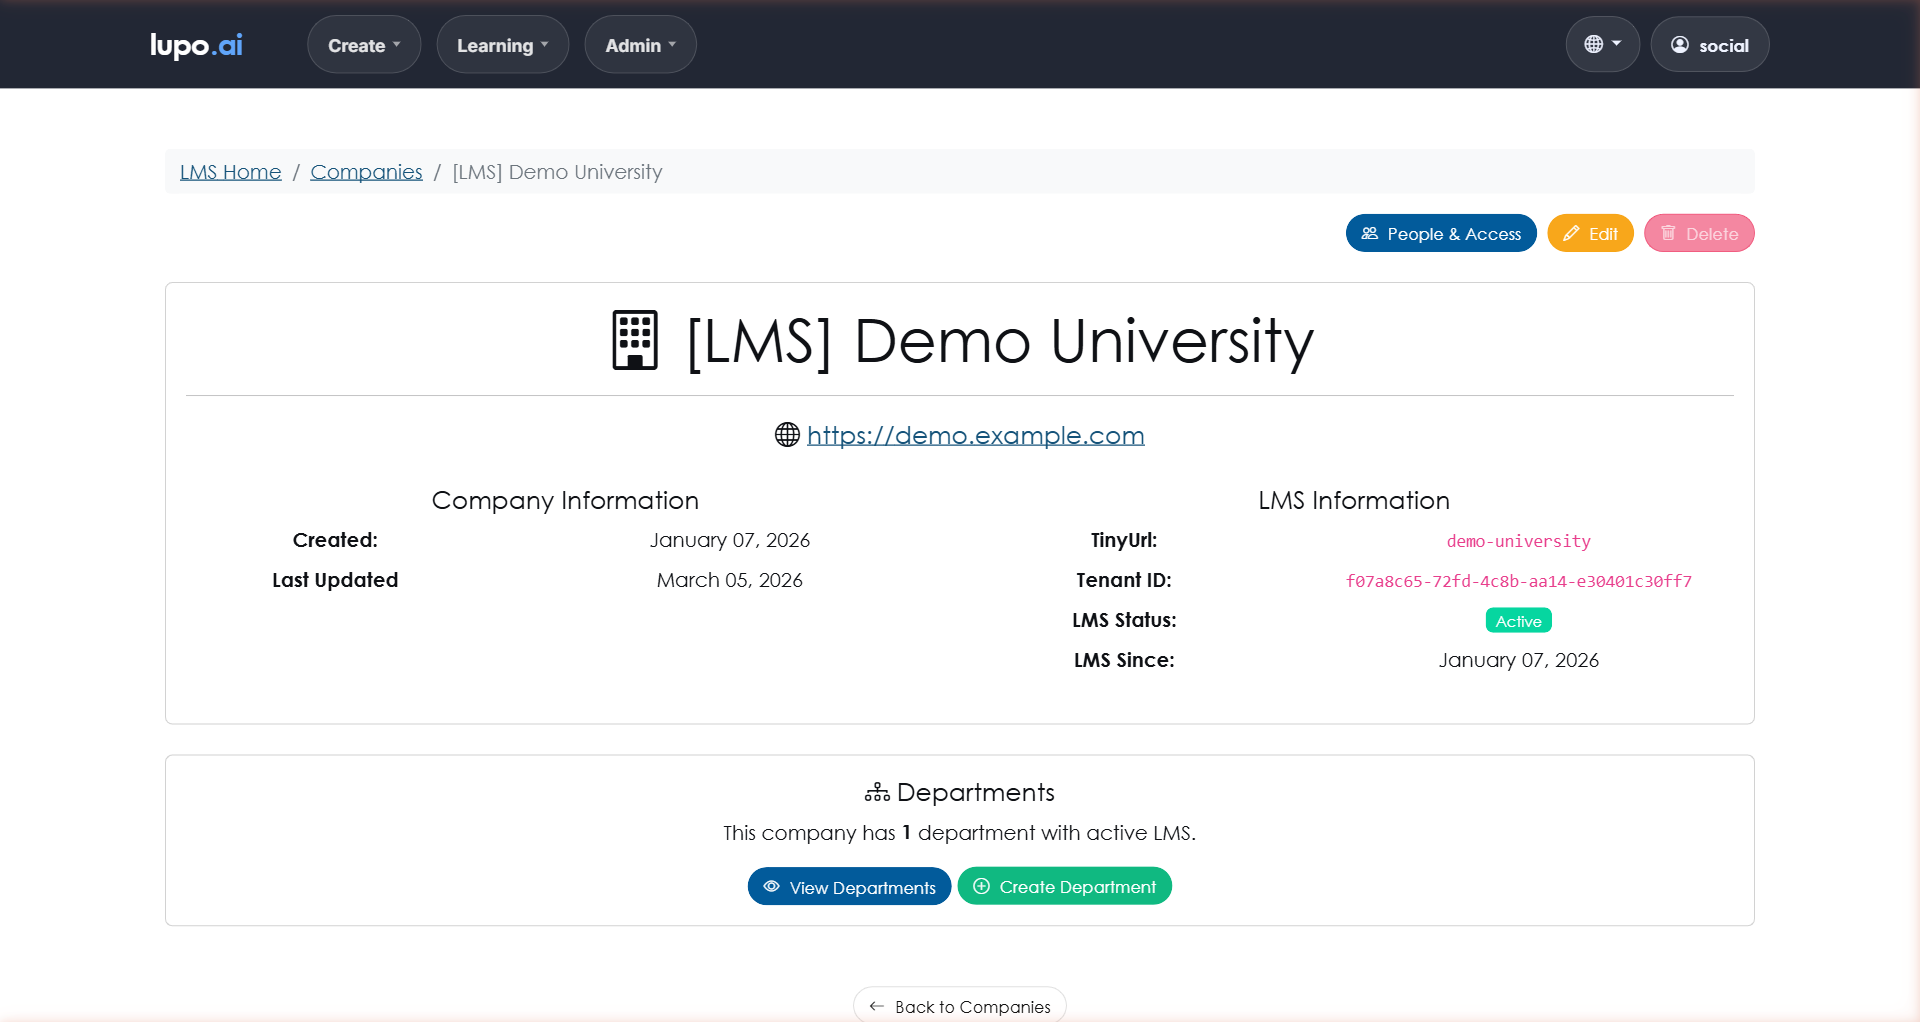Open People & Access
The image size is (1920, 1022).
(1441, 233)
